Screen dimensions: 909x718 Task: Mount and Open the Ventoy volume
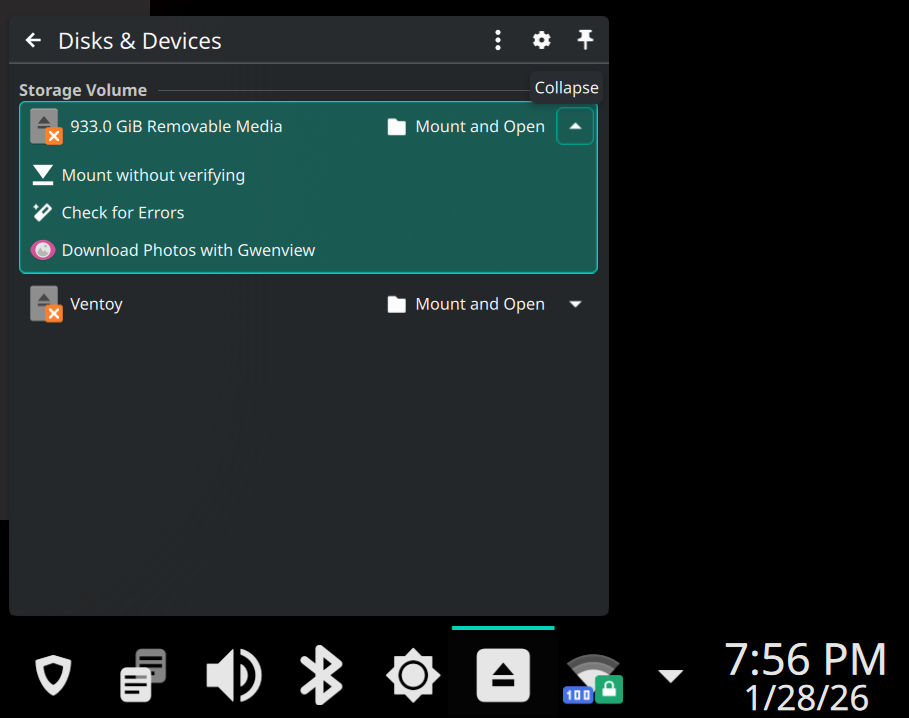point(466,304)
